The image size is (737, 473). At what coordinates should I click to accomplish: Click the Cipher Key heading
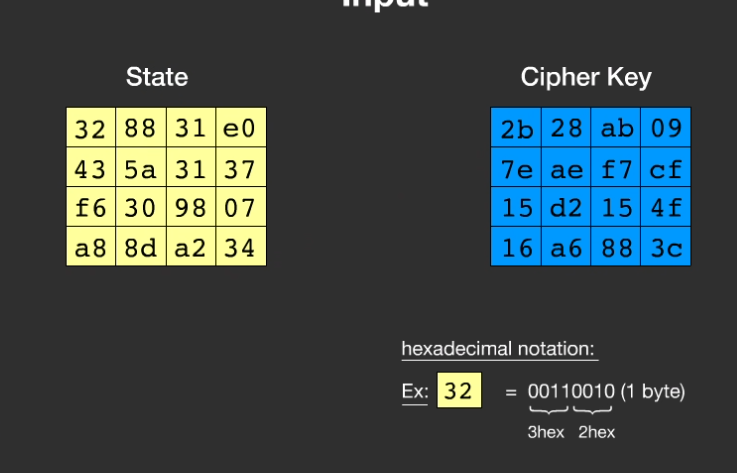tap(586, 77)
